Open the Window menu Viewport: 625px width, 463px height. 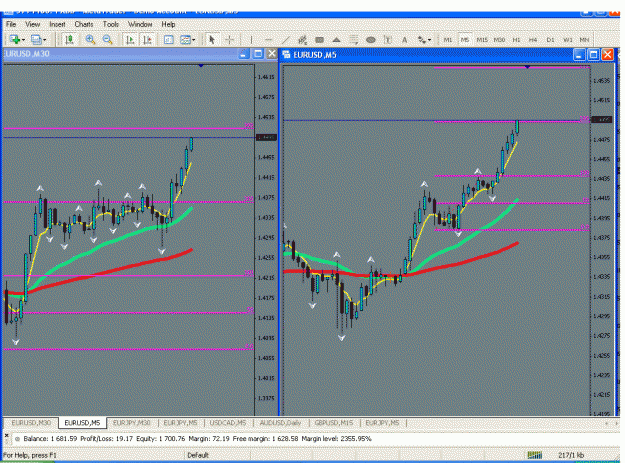coord(140,24)
